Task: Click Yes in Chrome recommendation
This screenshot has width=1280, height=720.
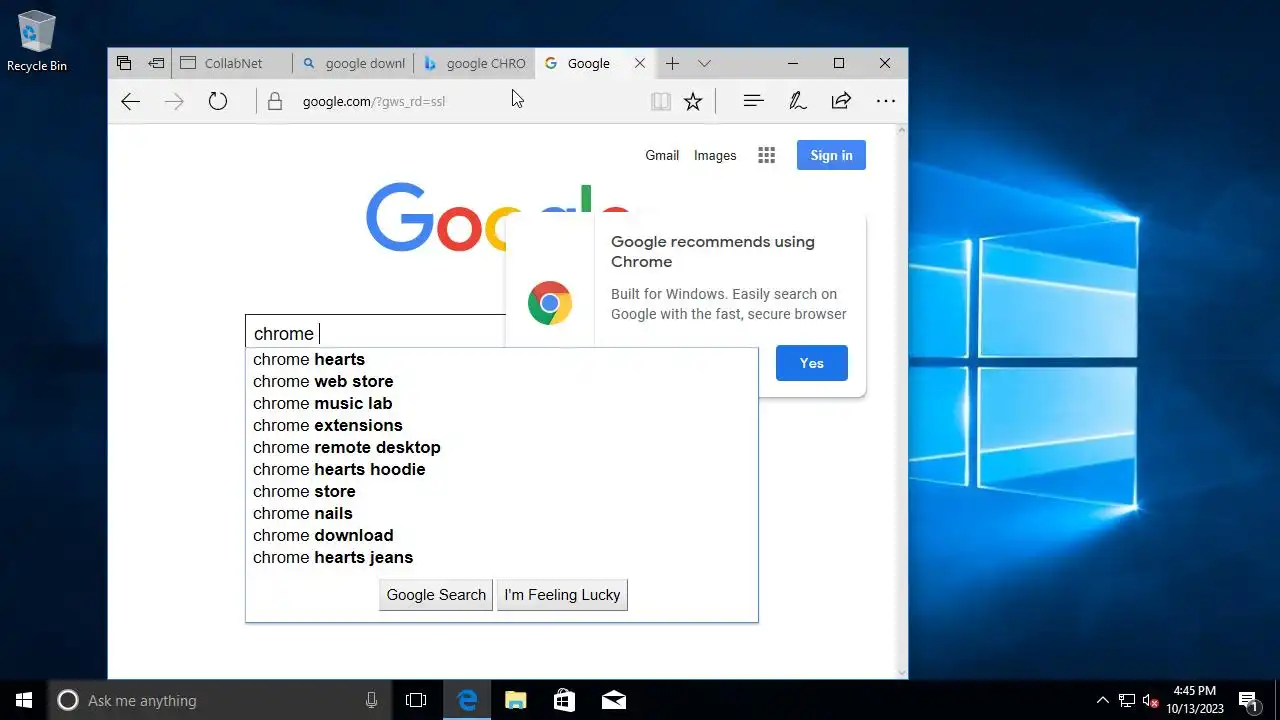Action: [812, 363]
